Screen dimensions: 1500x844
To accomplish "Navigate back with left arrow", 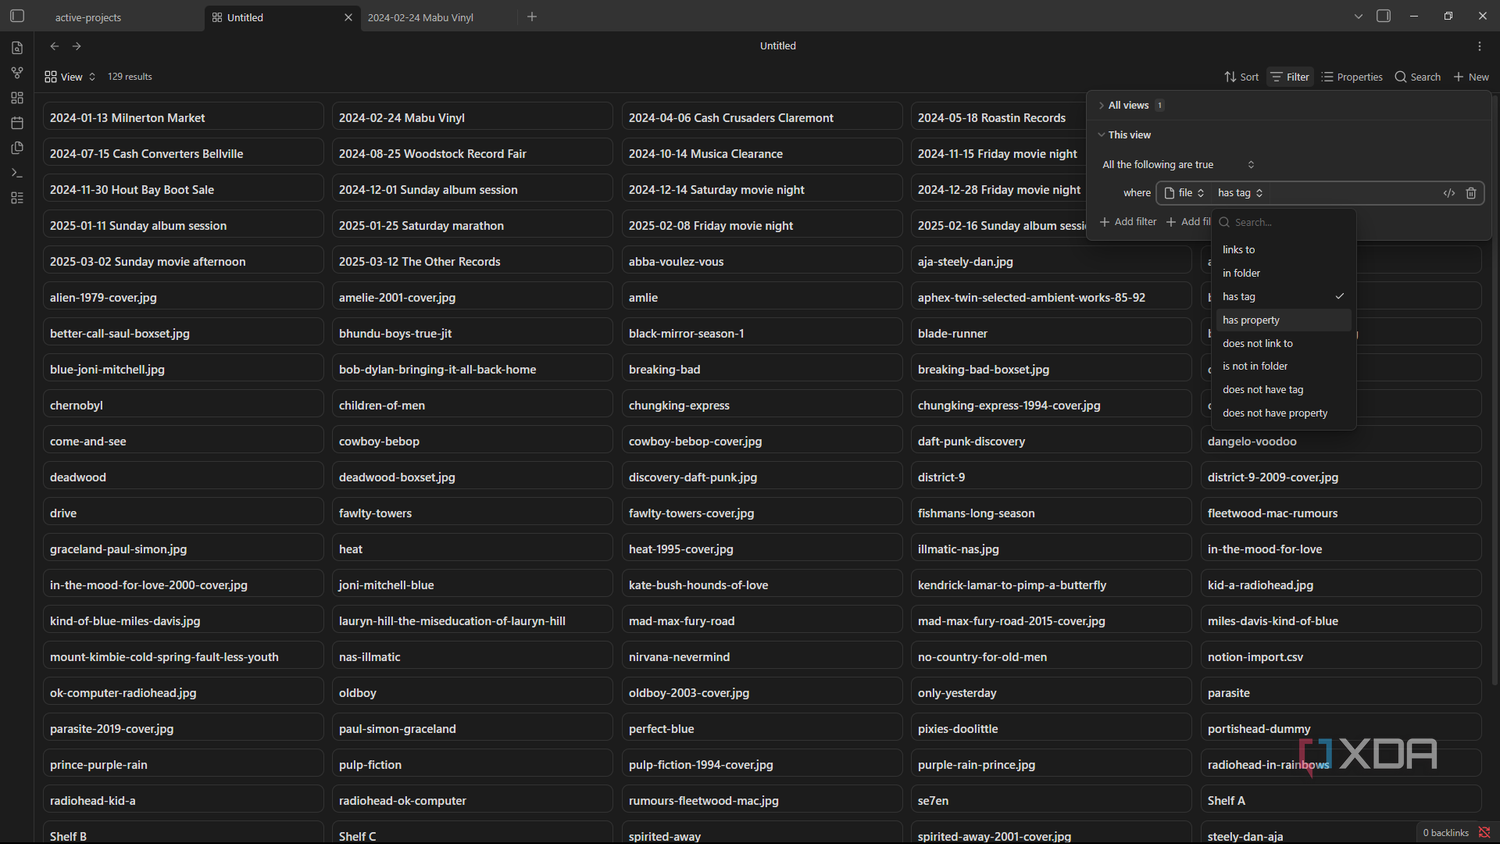I will coord(55,46).
